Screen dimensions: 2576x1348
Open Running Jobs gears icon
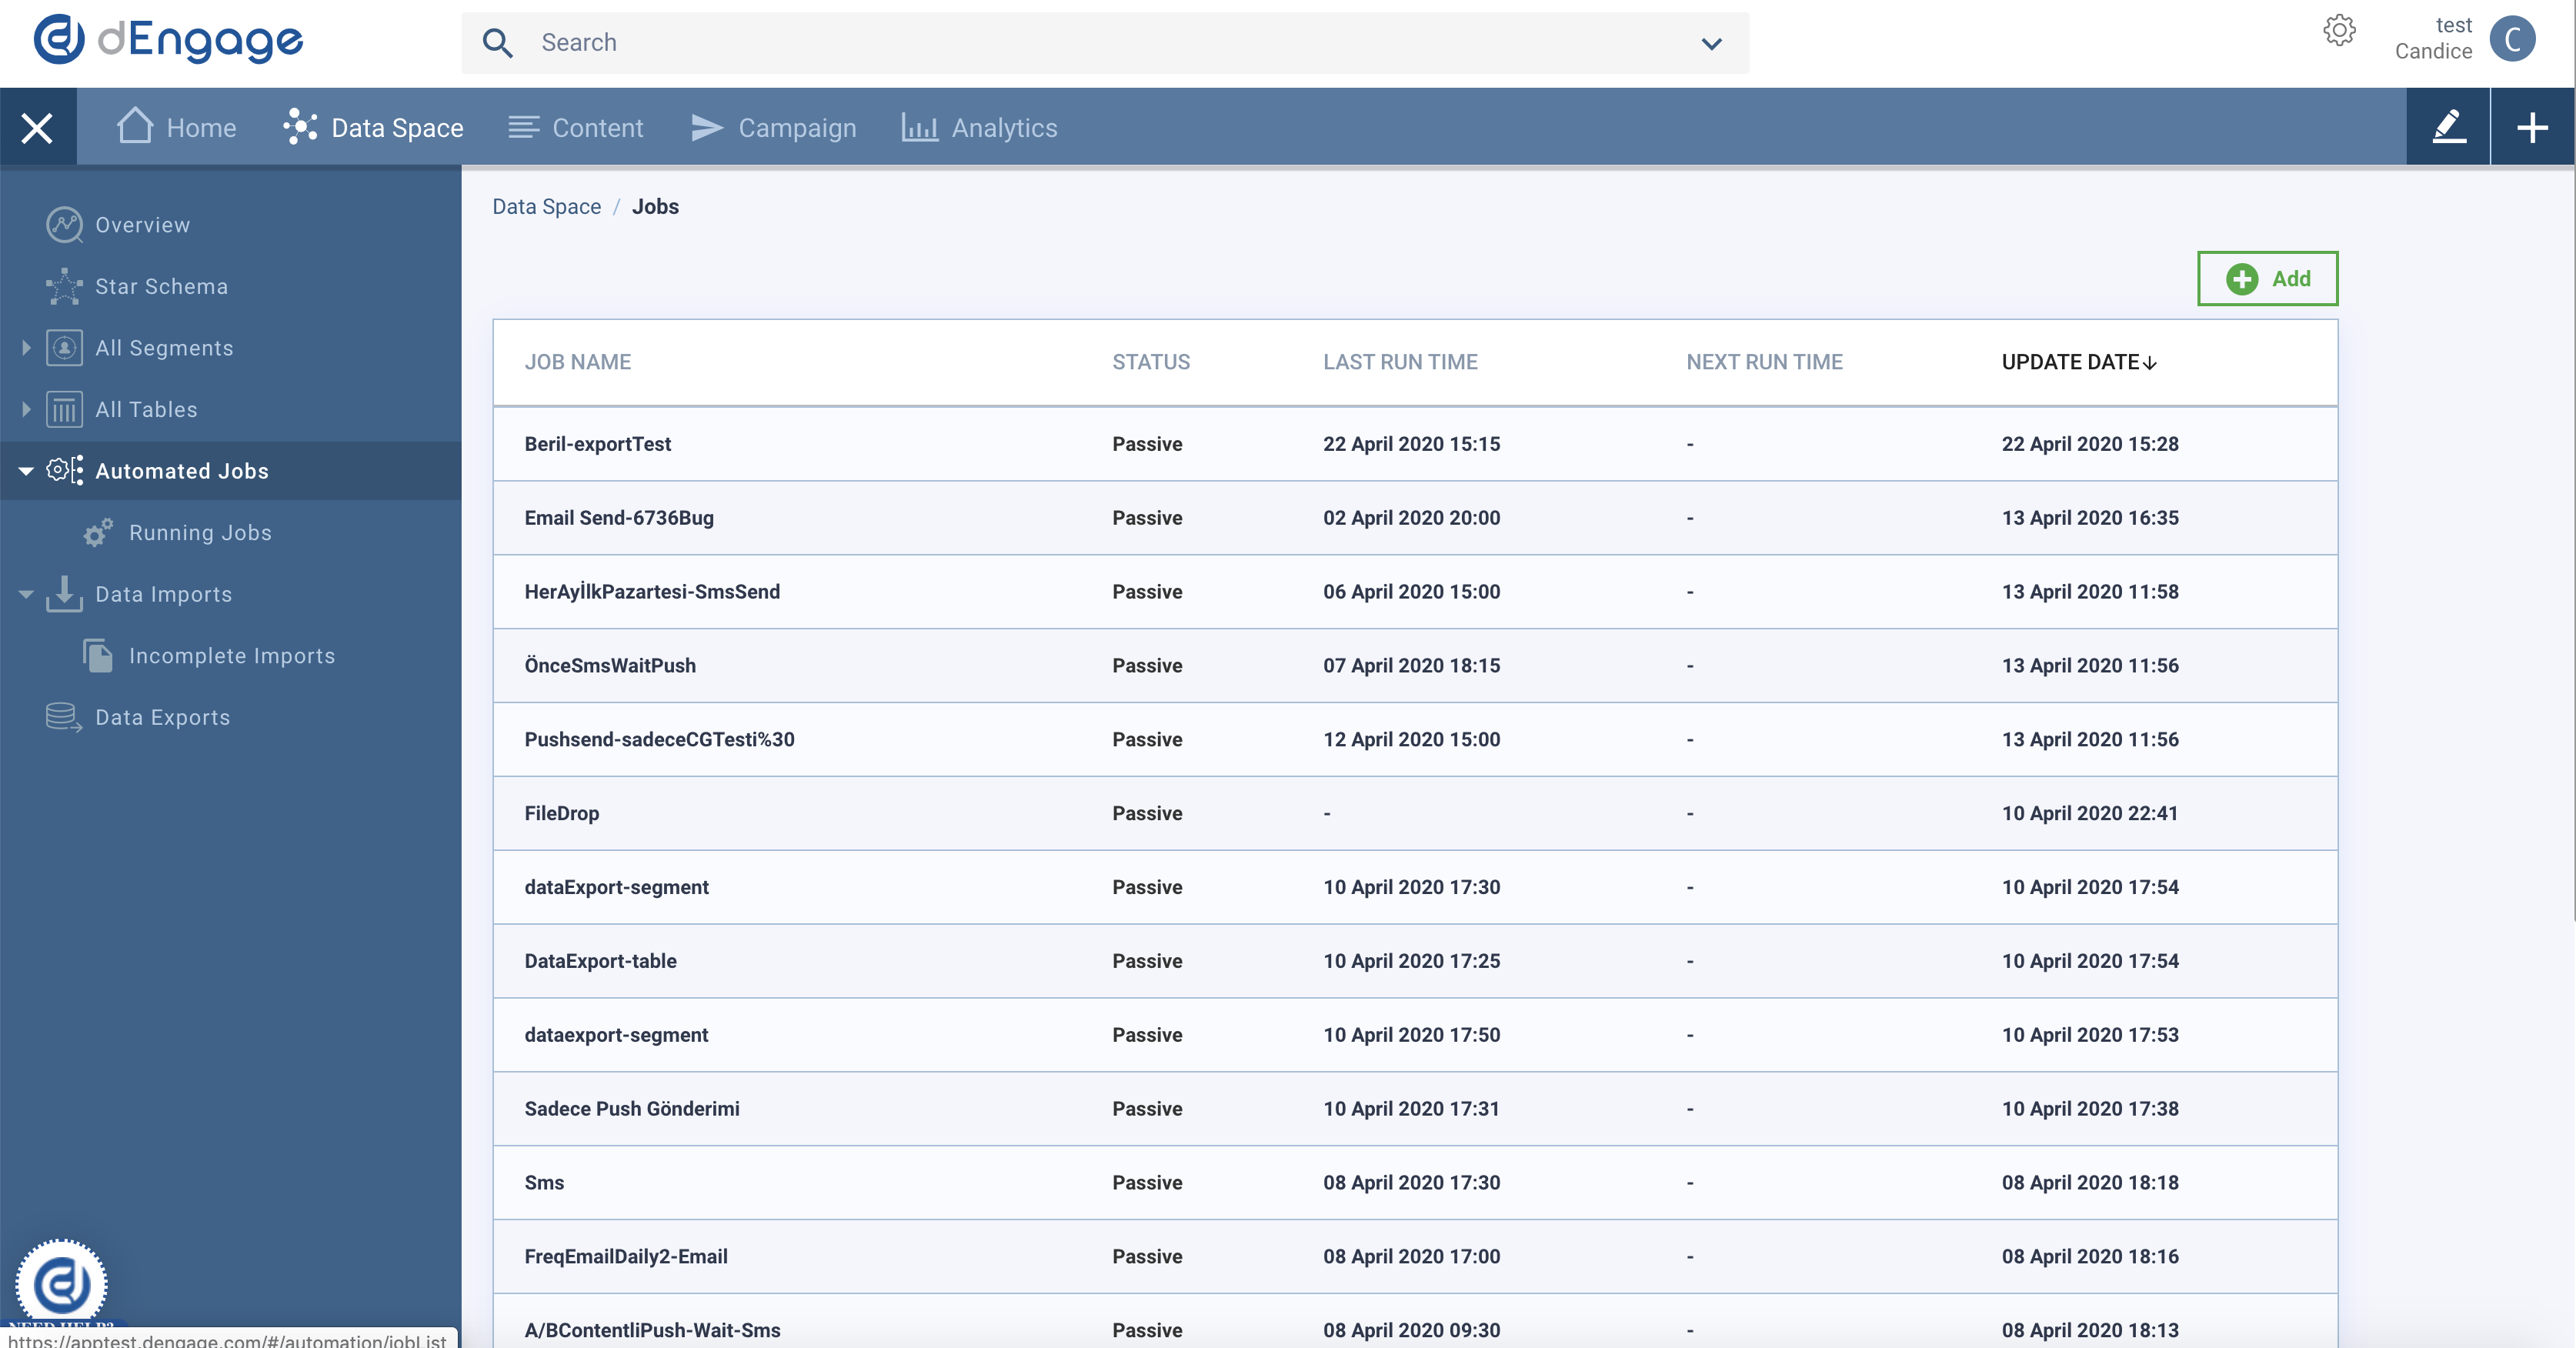(x=97, y=532)
